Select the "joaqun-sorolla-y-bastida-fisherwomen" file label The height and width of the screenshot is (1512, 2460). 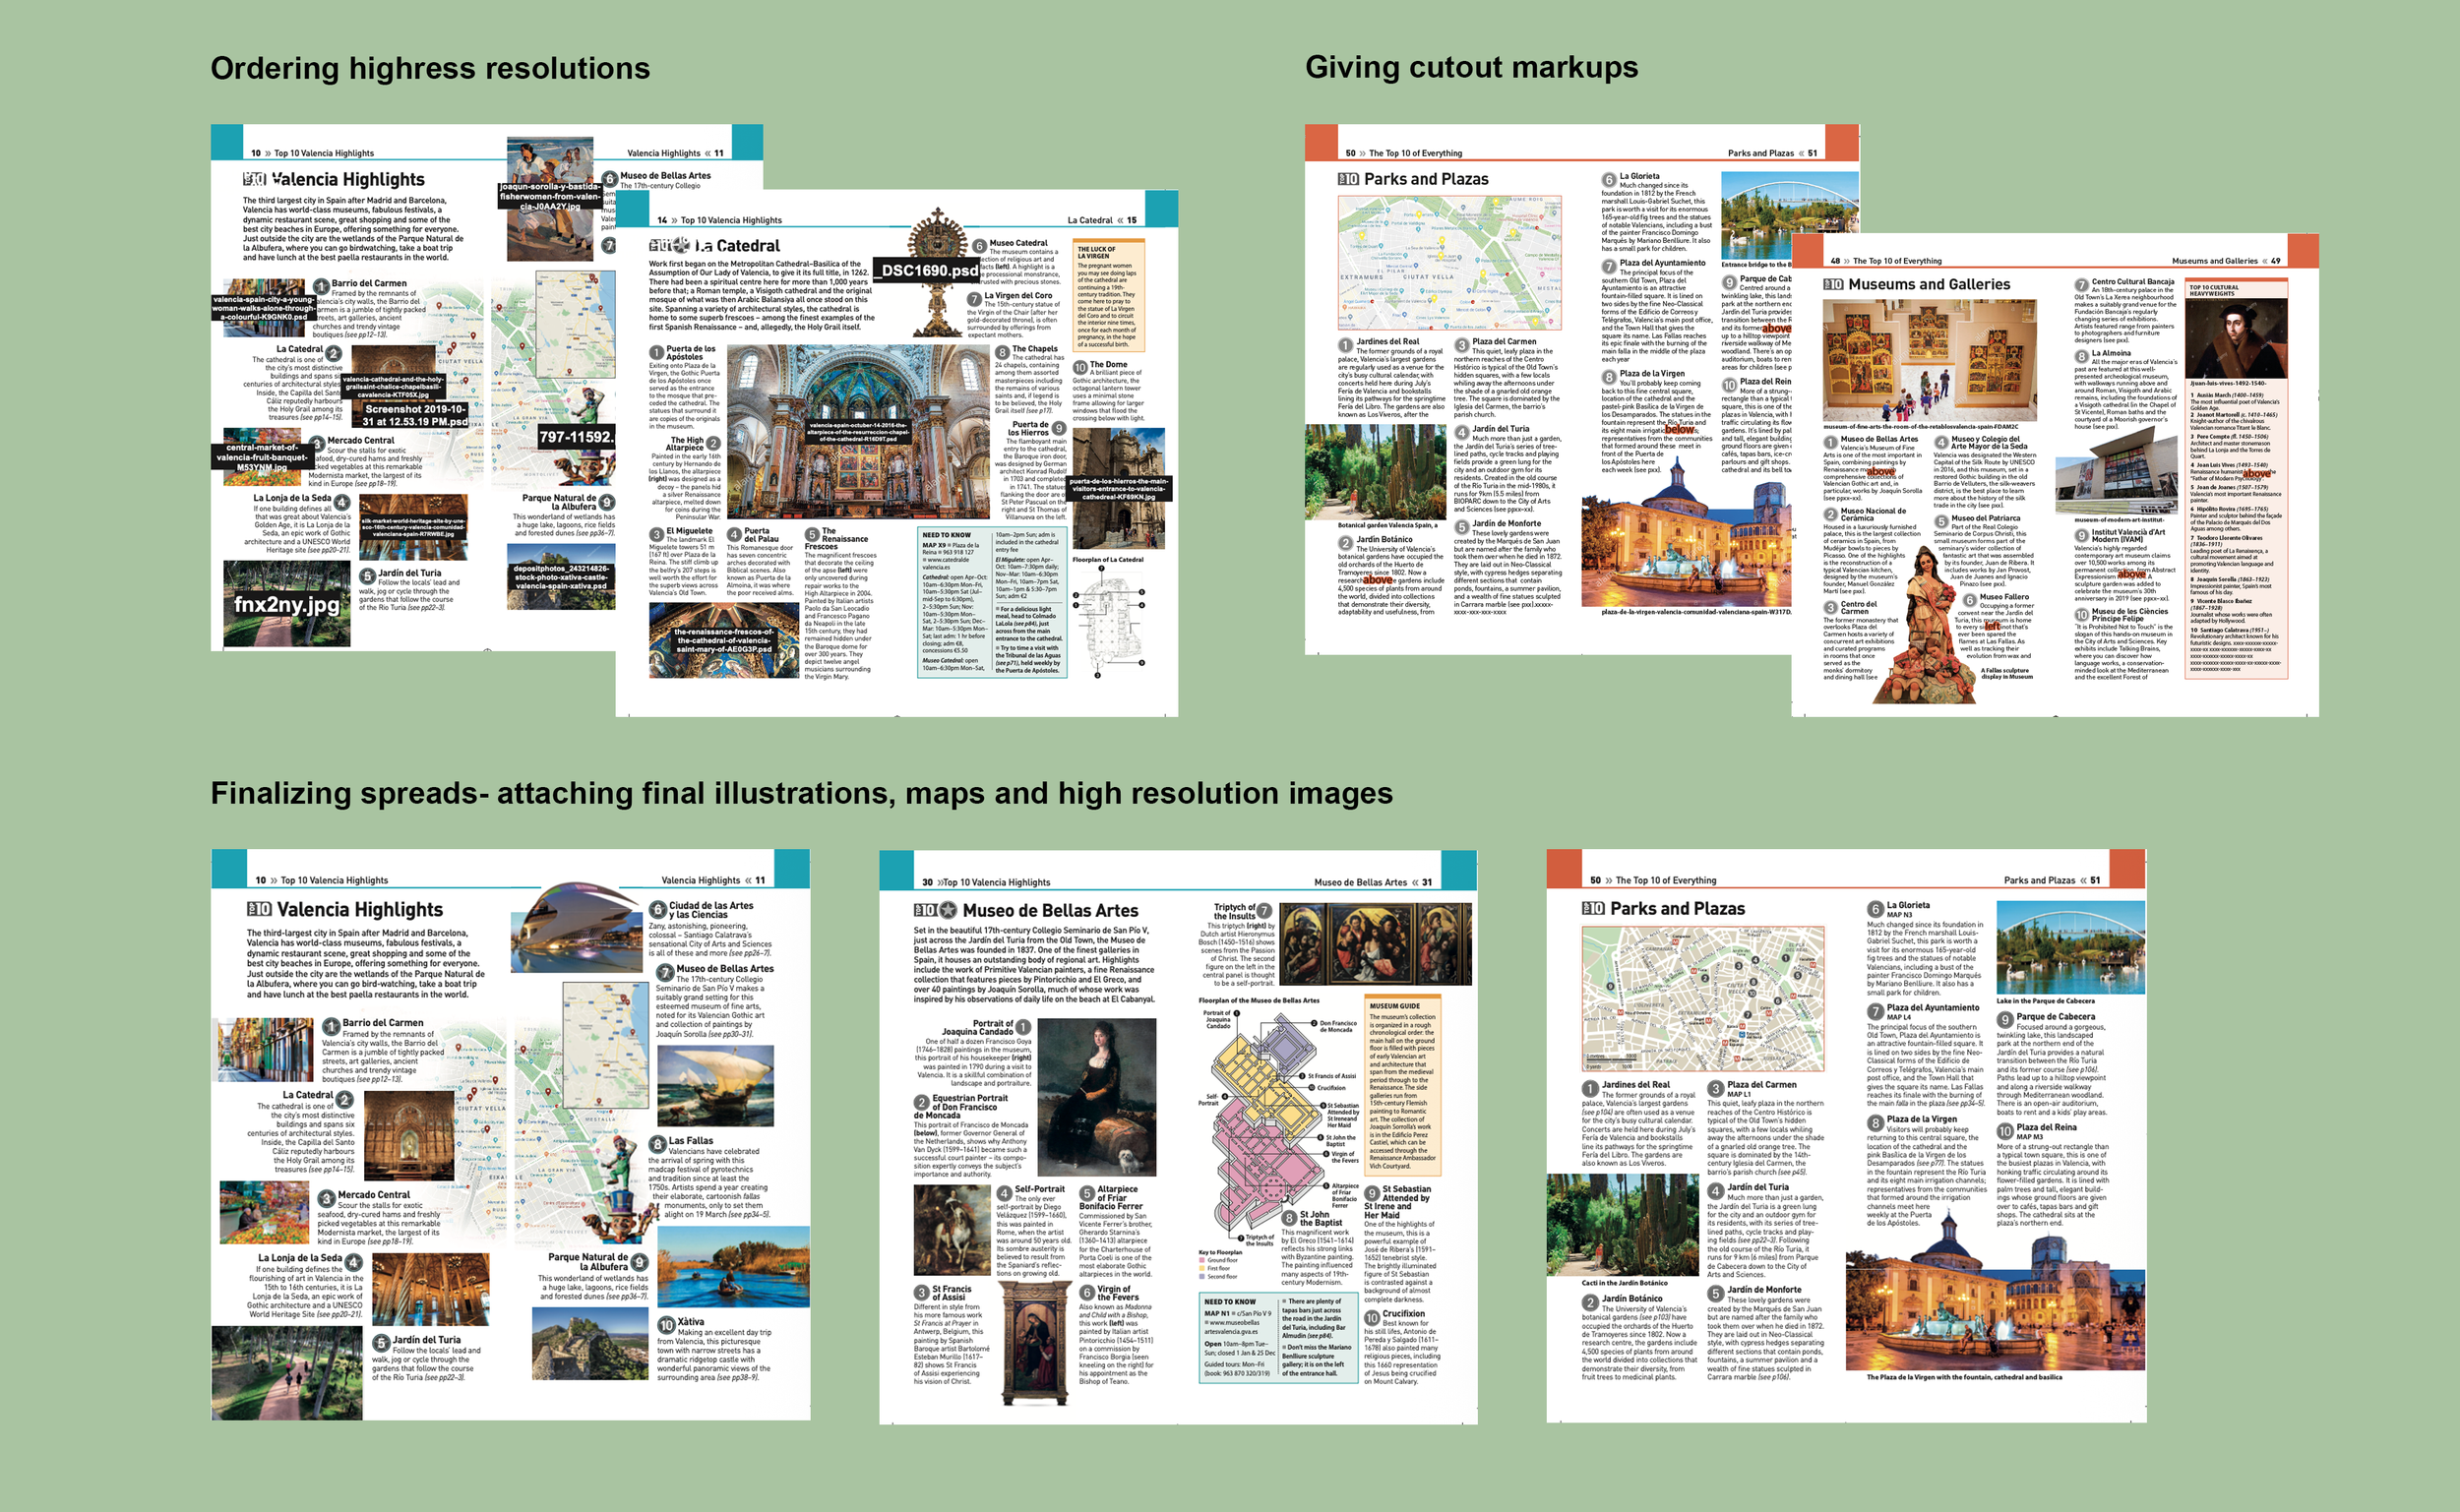point(551,196)
